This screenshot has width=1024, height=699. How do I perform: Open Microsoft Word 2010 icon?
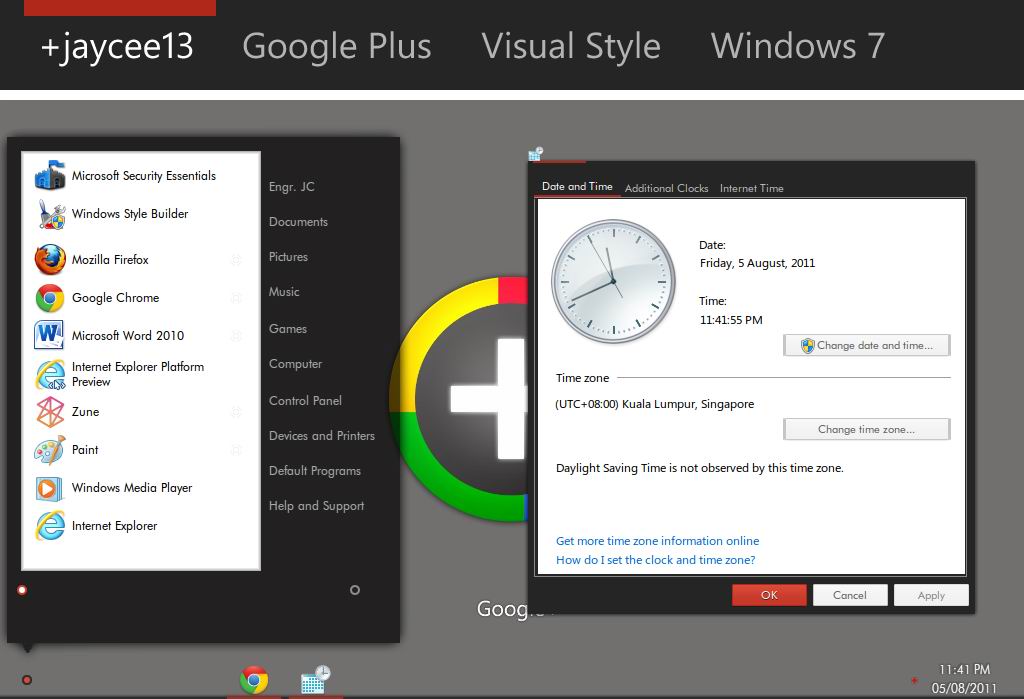click(49, 335)
